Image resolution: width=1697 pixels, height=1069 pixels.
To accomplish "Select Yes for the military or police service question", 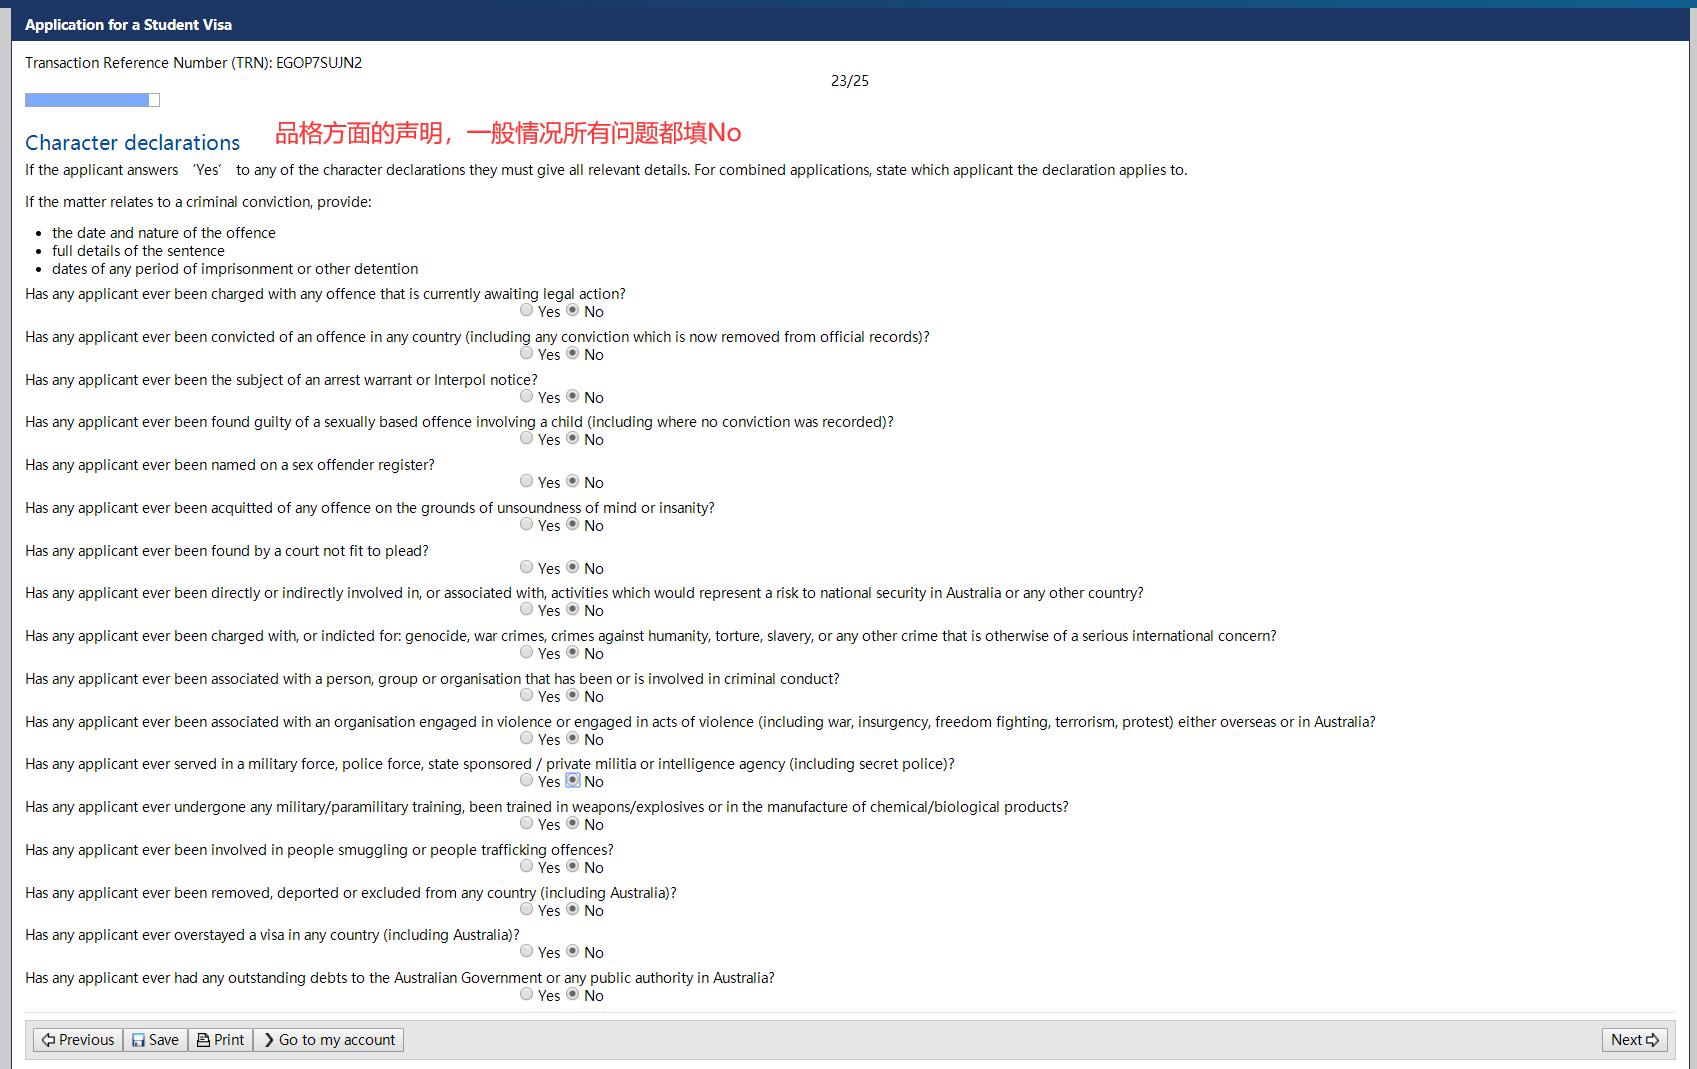I will (526, 780).
